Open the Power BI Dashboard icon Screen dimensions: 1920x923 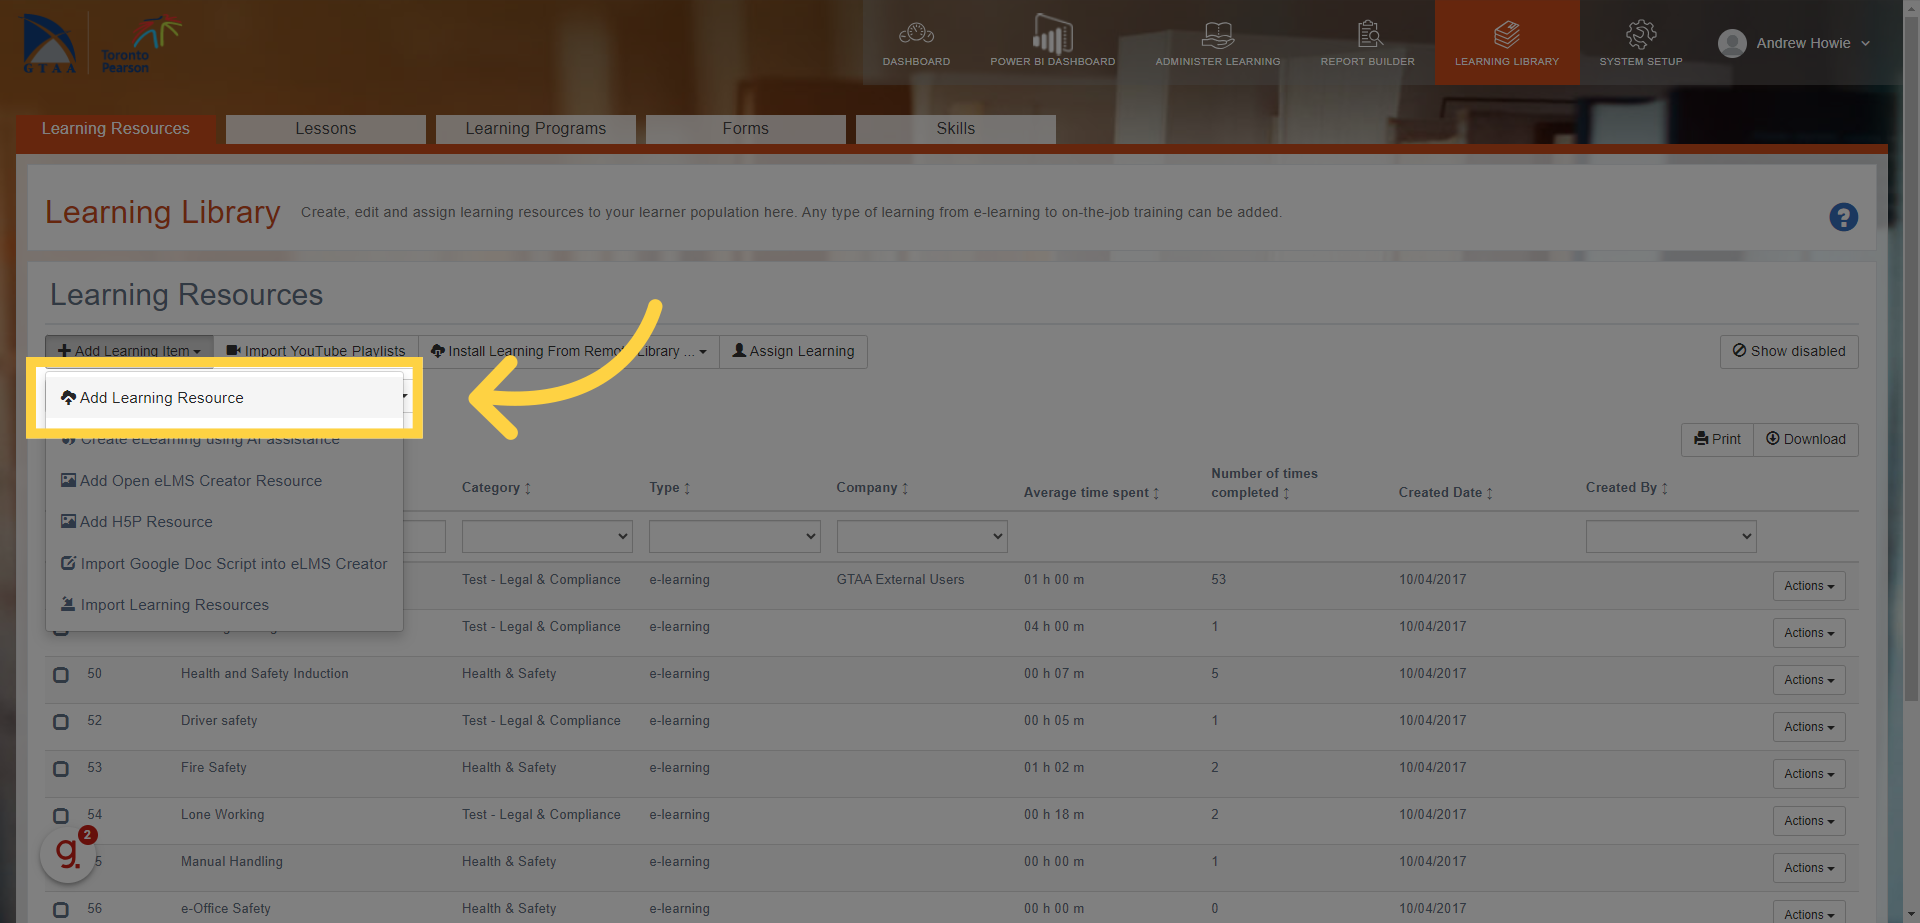click(1052, 35)
